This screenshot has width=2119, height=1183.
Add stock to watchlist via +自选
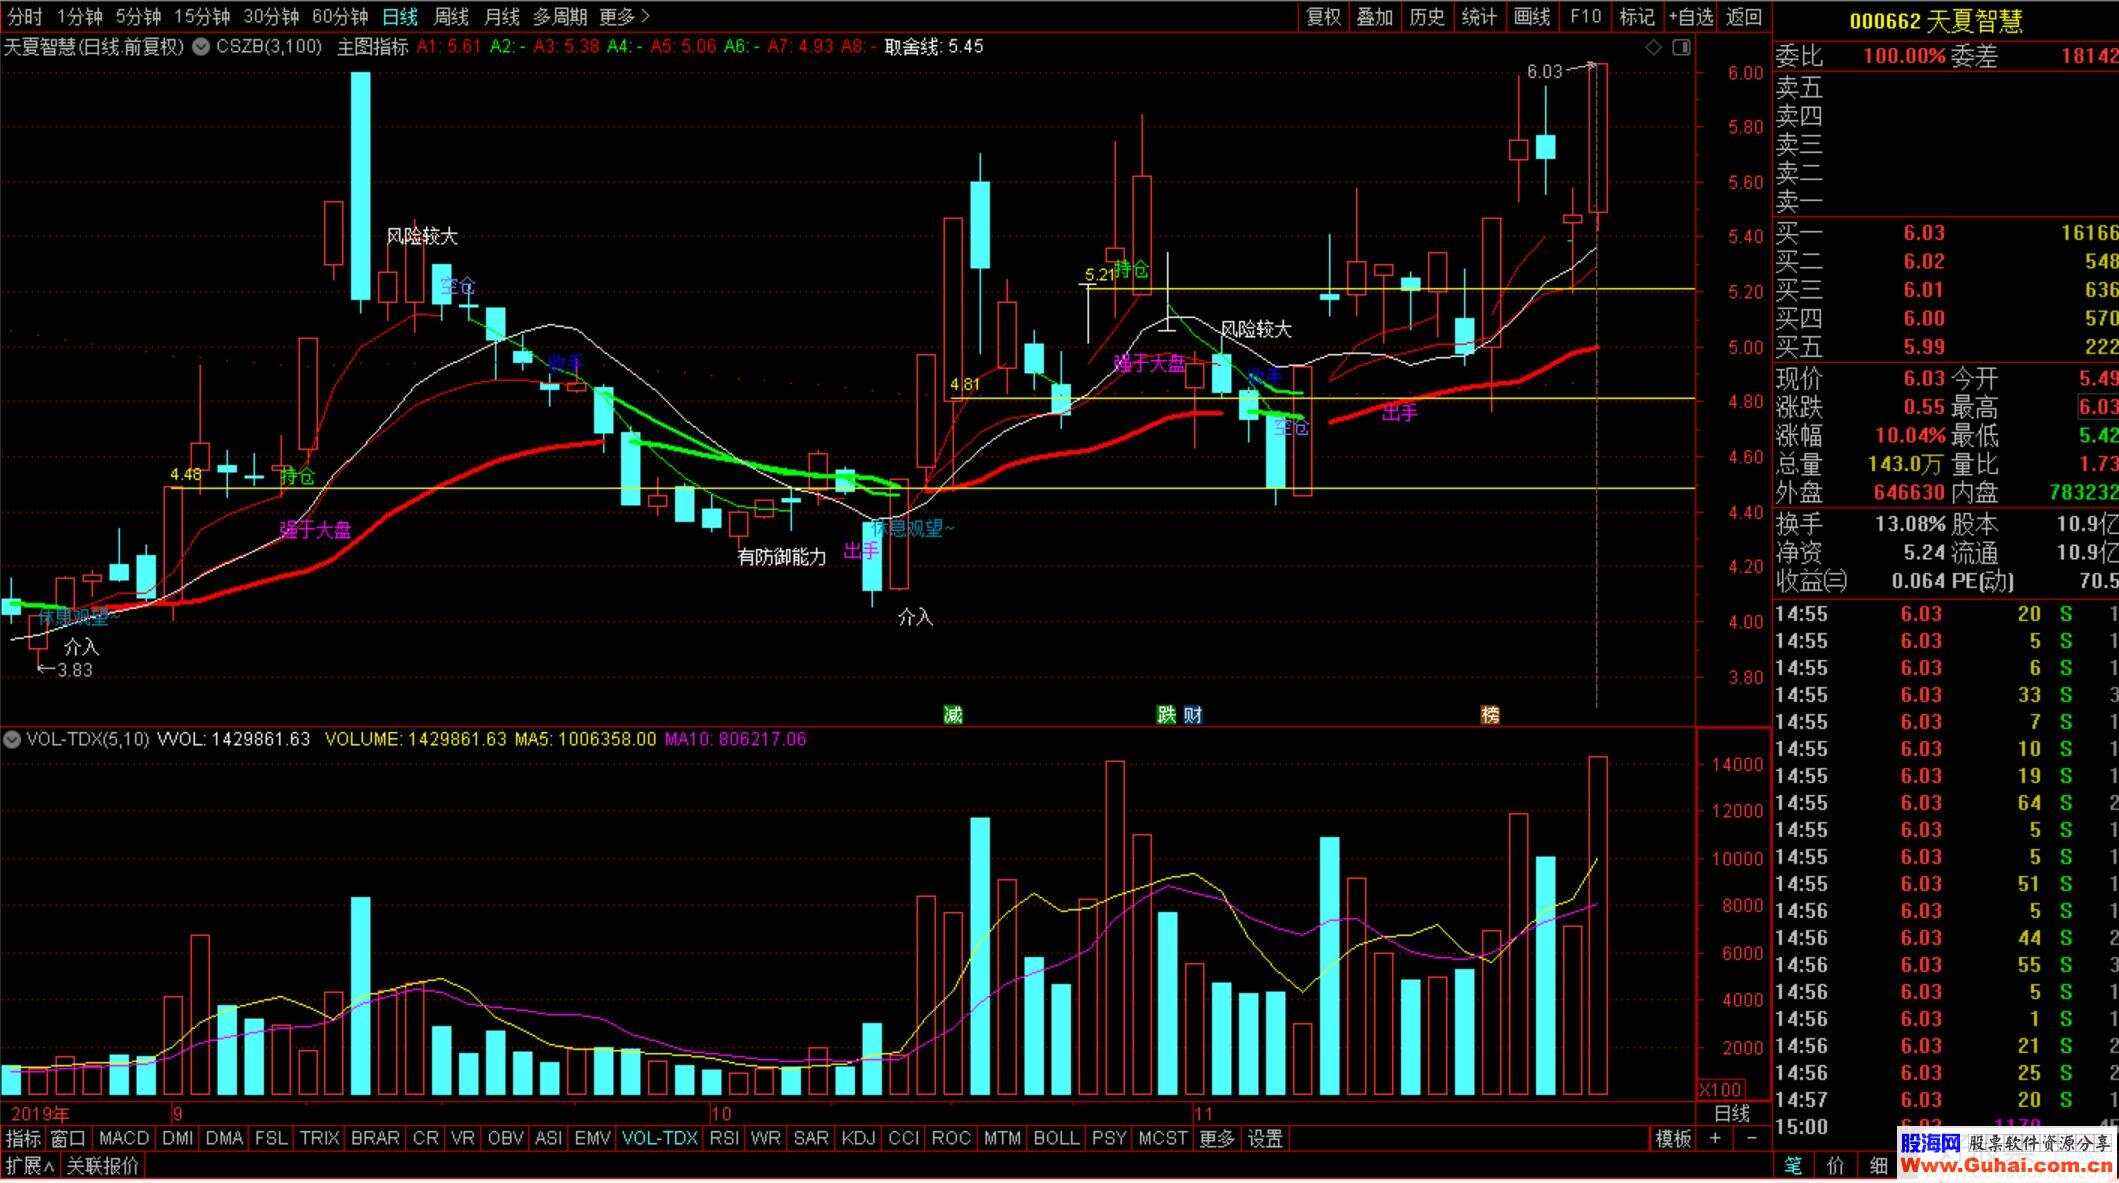(x=1691, y=17)
